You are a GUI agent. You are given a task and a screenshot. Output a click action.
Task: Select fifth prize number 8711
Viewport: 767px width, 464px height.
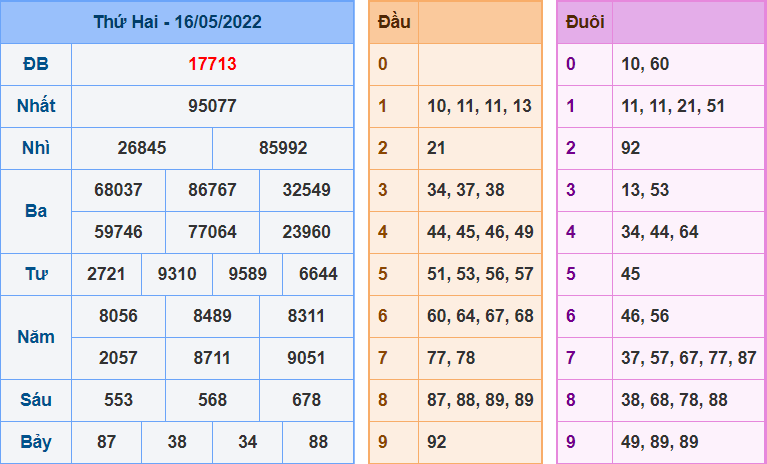click(212, 358)
